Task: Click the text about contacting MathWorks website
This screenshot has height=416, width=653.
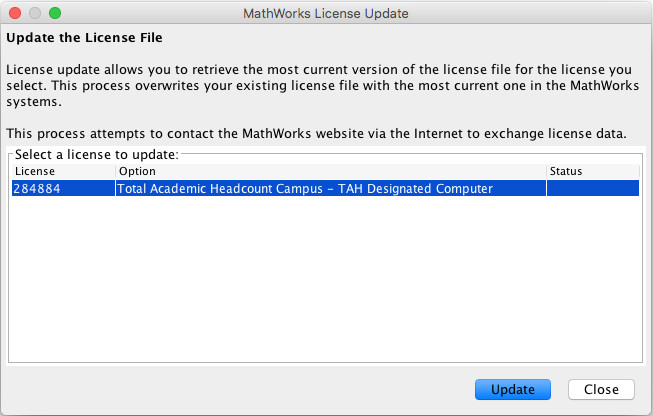Action: point(316,133)
